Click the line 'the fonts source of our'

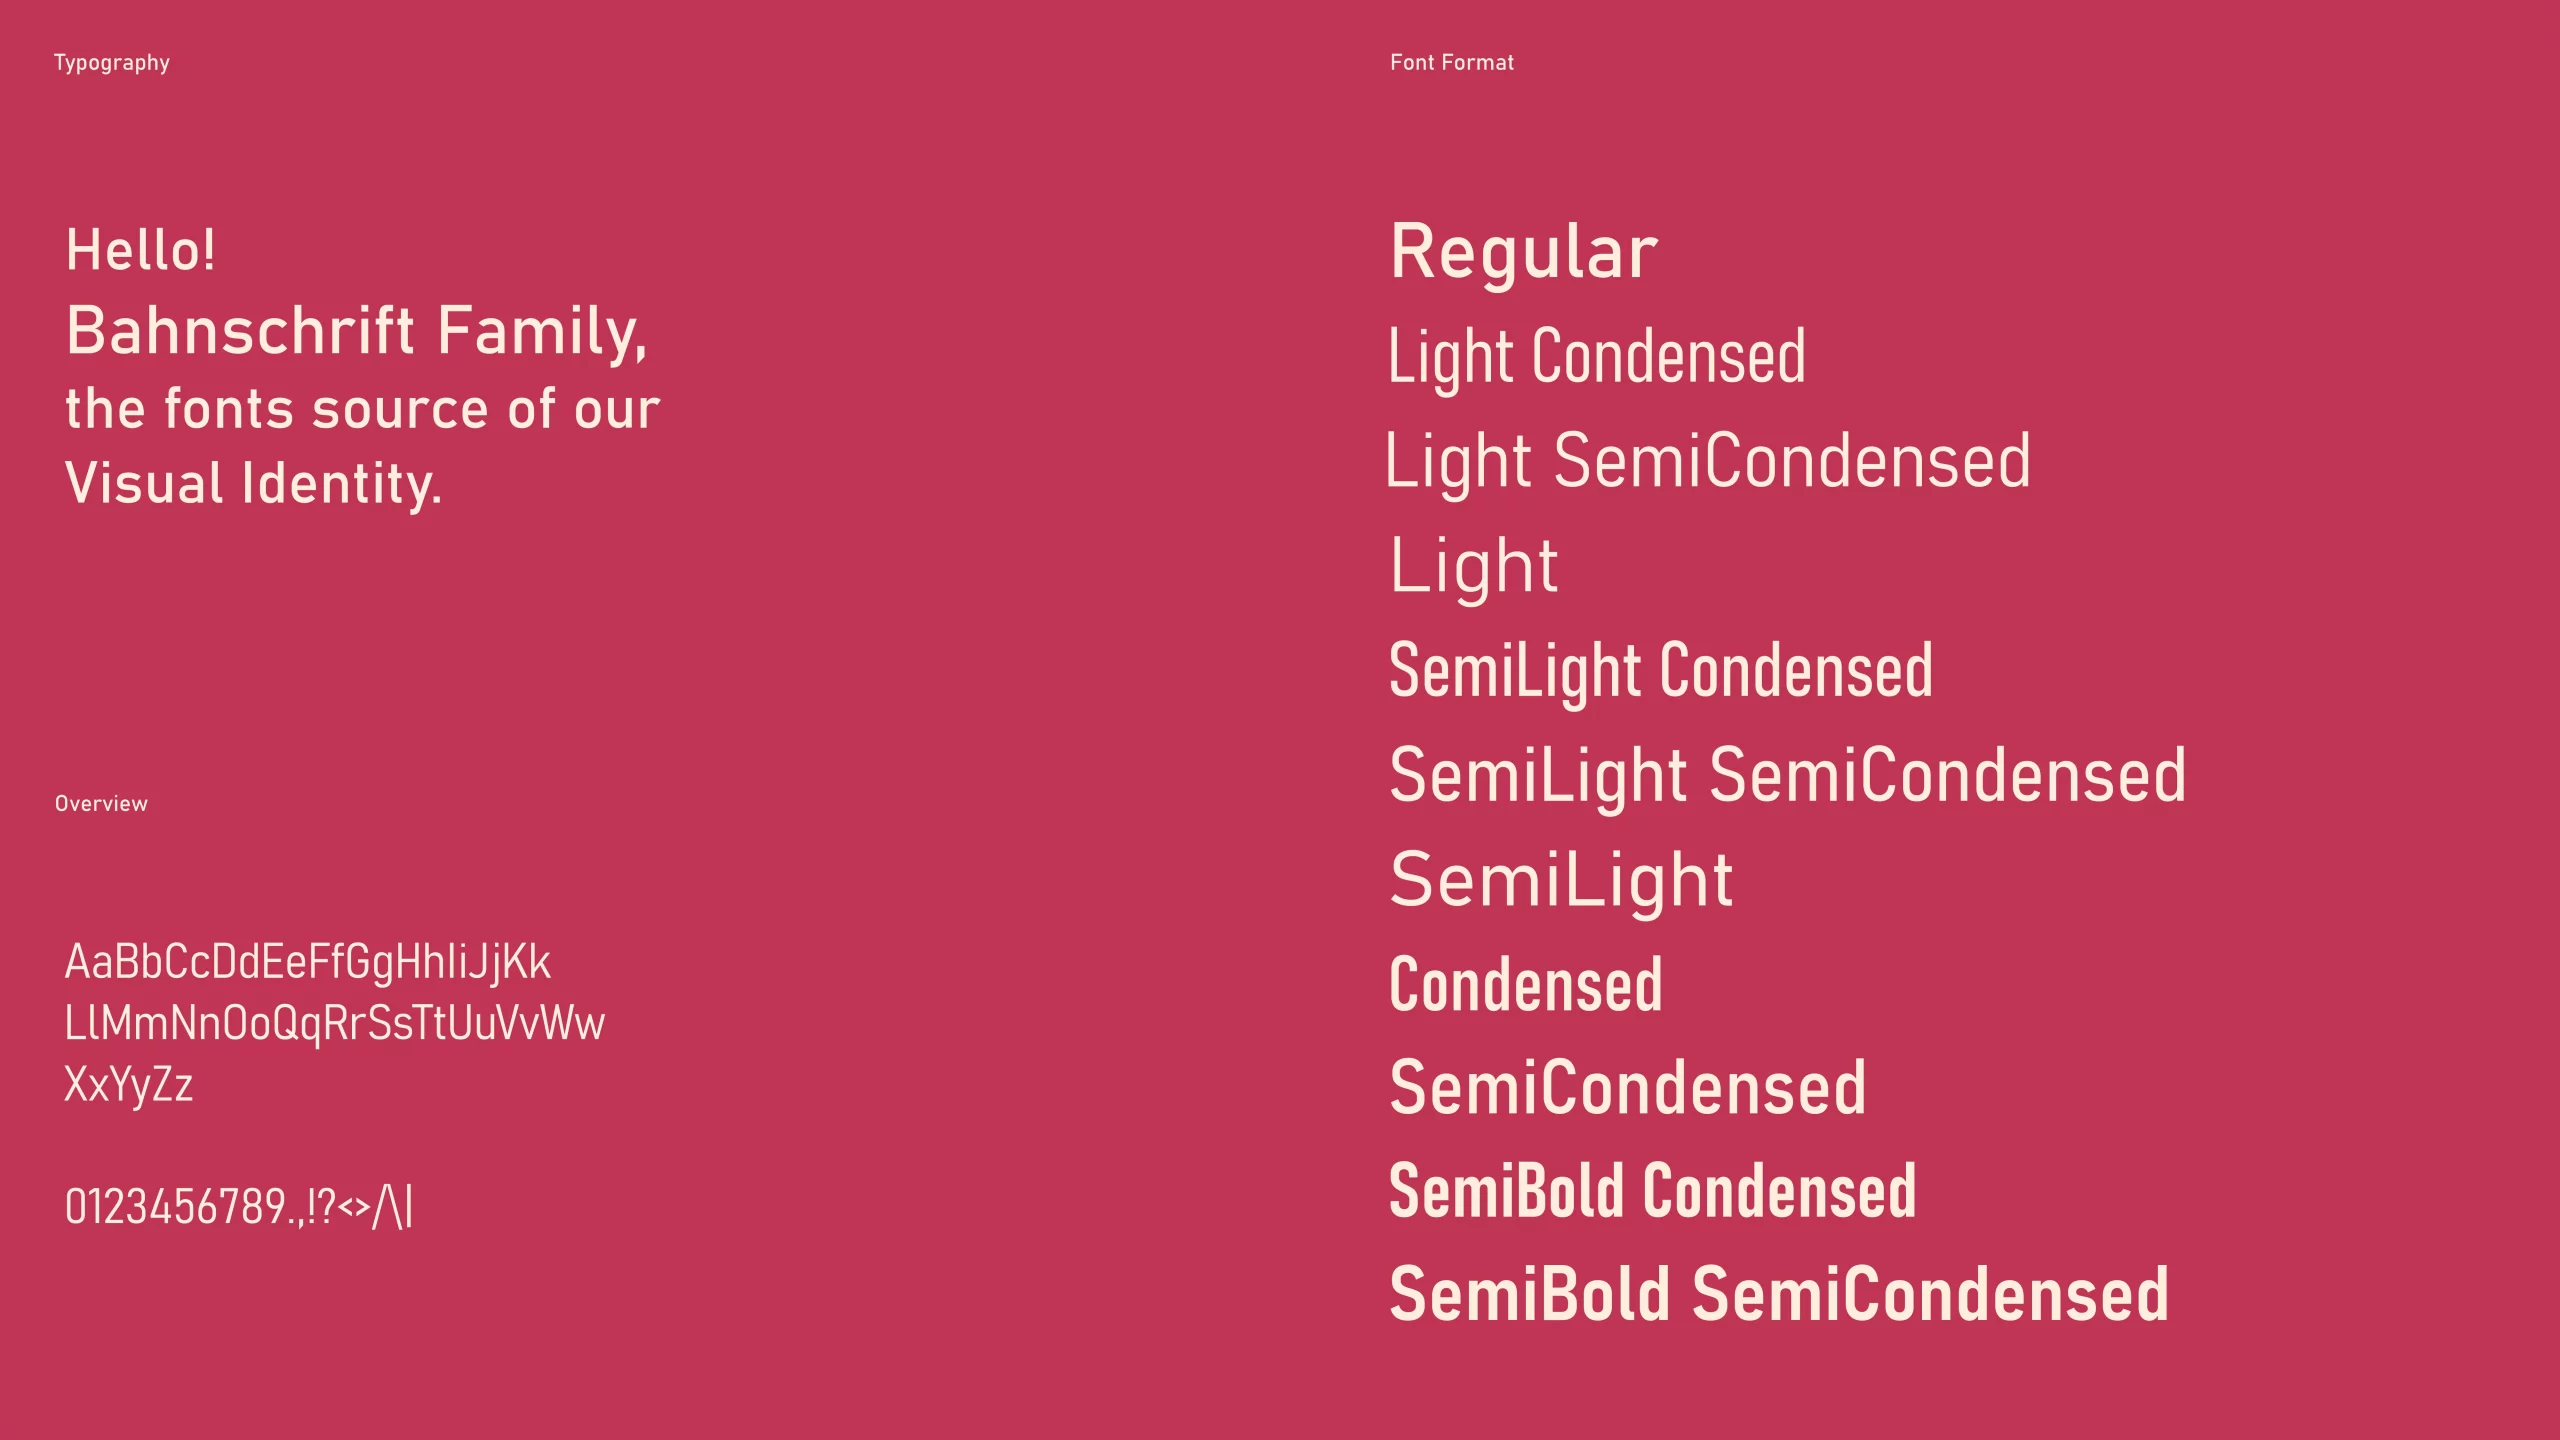tap(363, 409)
